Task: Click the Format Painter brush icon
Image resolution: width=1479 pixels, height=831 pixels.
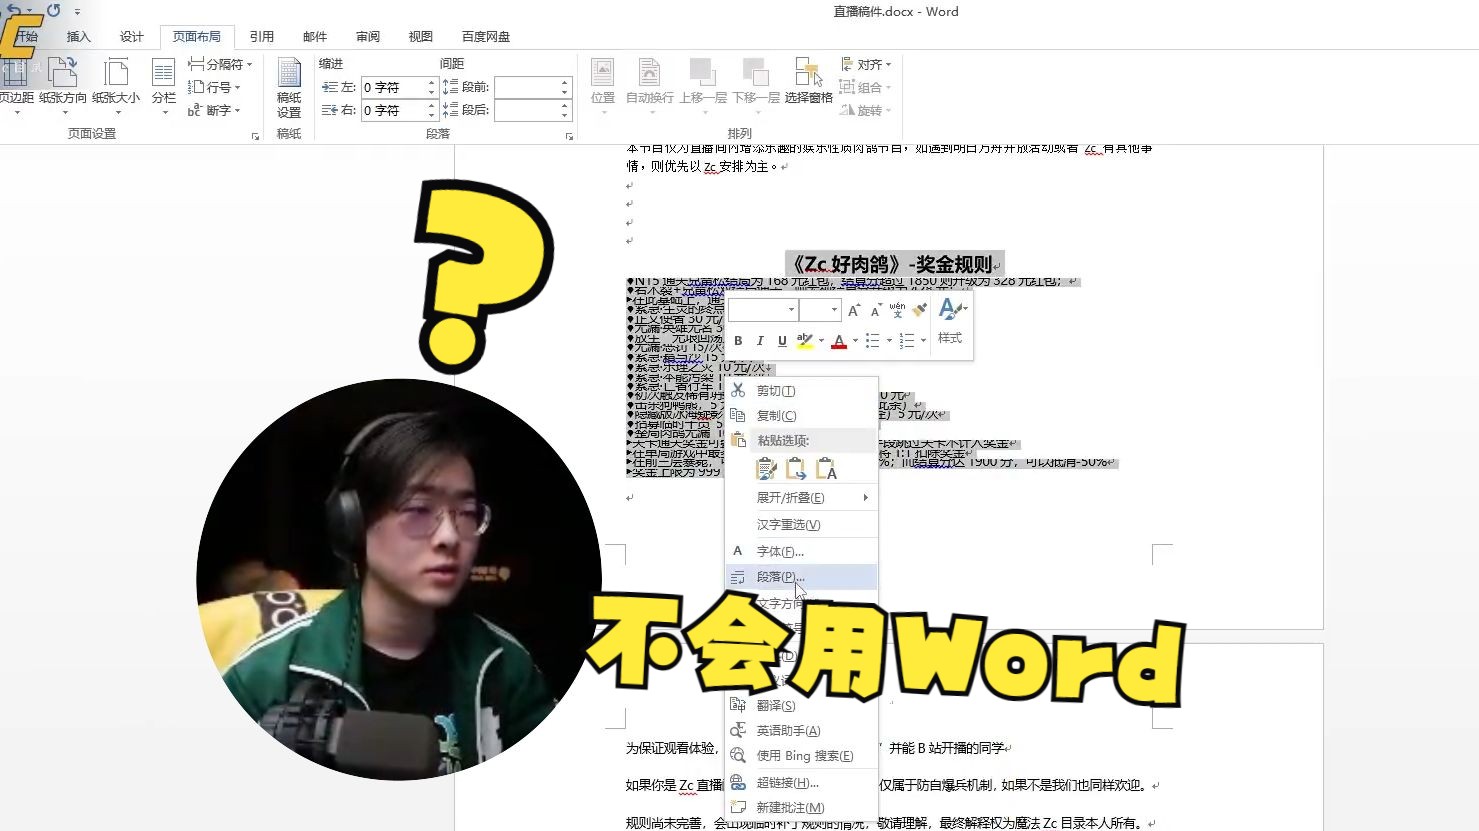Action: coord(919,310)
